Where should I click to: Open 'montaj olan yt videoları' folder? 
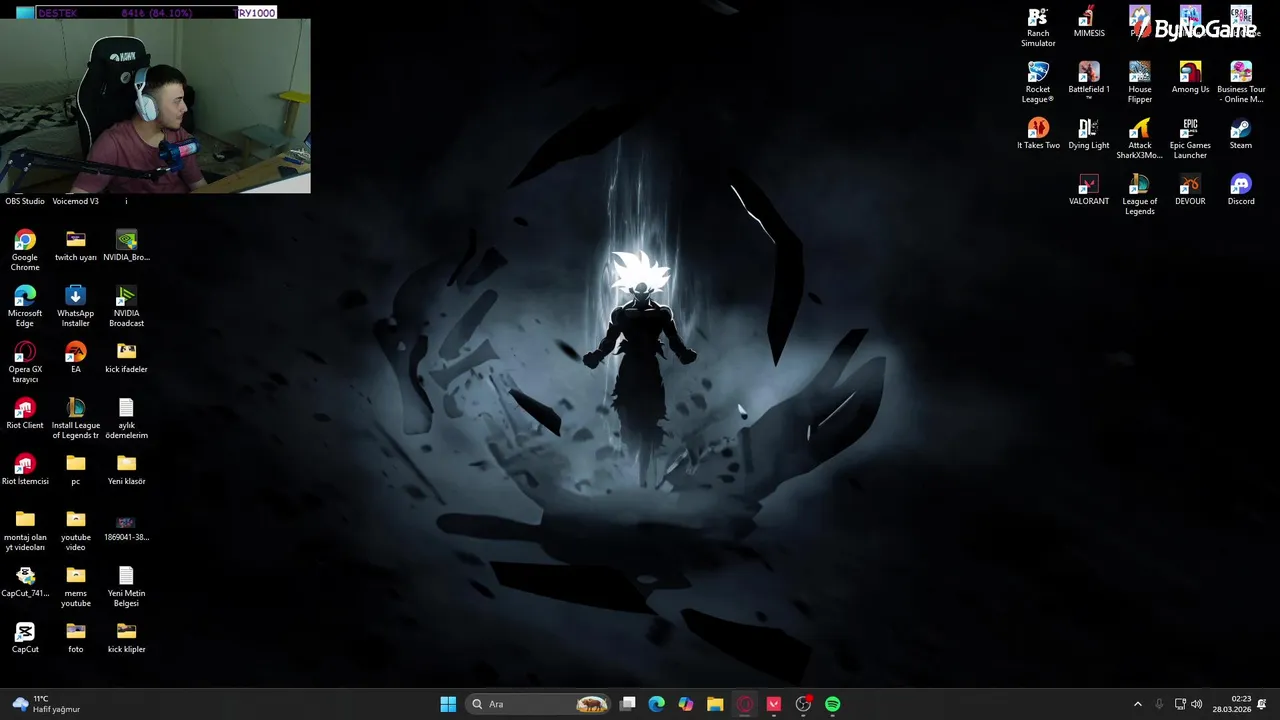pos(25,529)
